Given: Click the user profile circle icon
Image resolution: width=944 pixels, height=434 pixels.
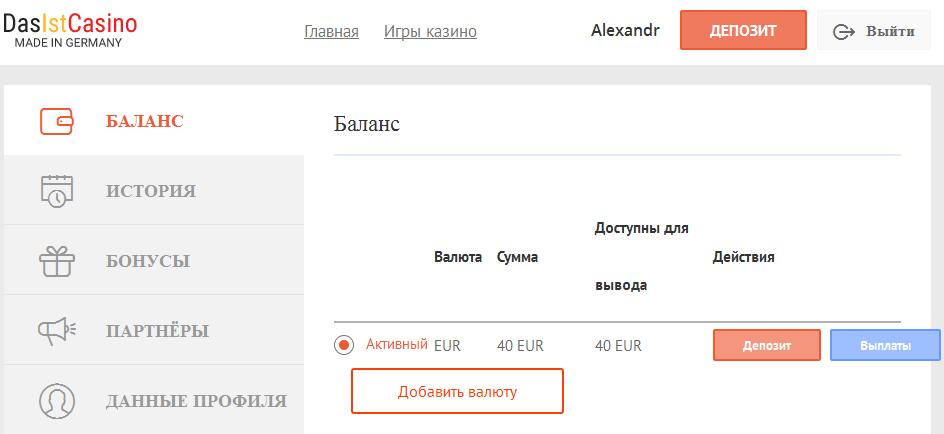Looking at the screenshot, I should (57, 400).
